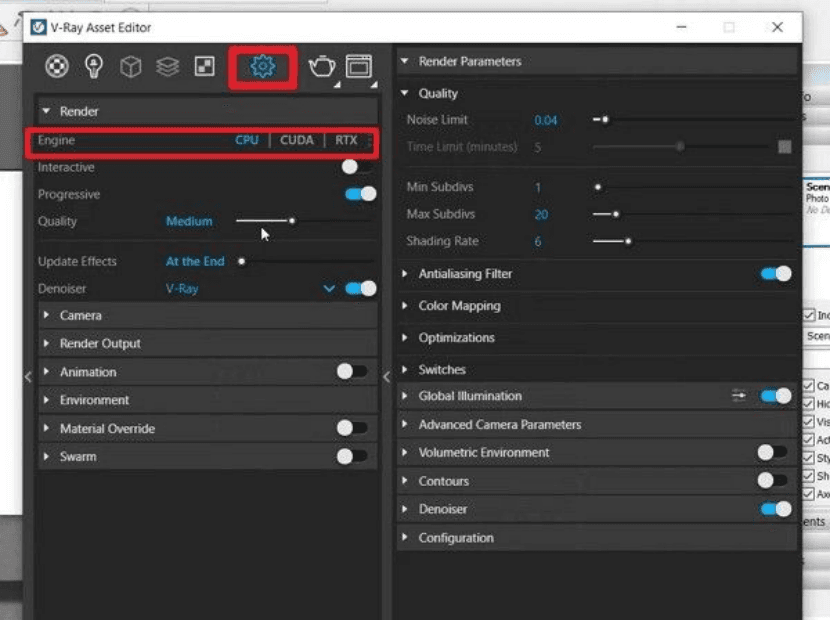Edit the Noise Limit 0.04 value
This screenshot has height=620, width=830.
[546, 120]
